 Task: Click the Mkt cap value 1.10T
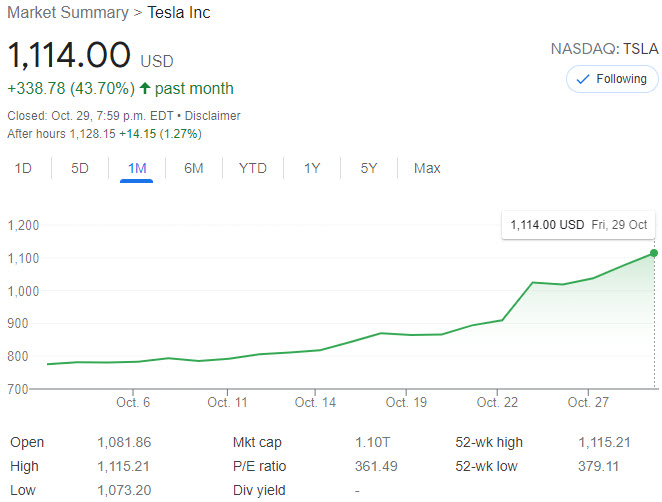[x=372, y=442]
